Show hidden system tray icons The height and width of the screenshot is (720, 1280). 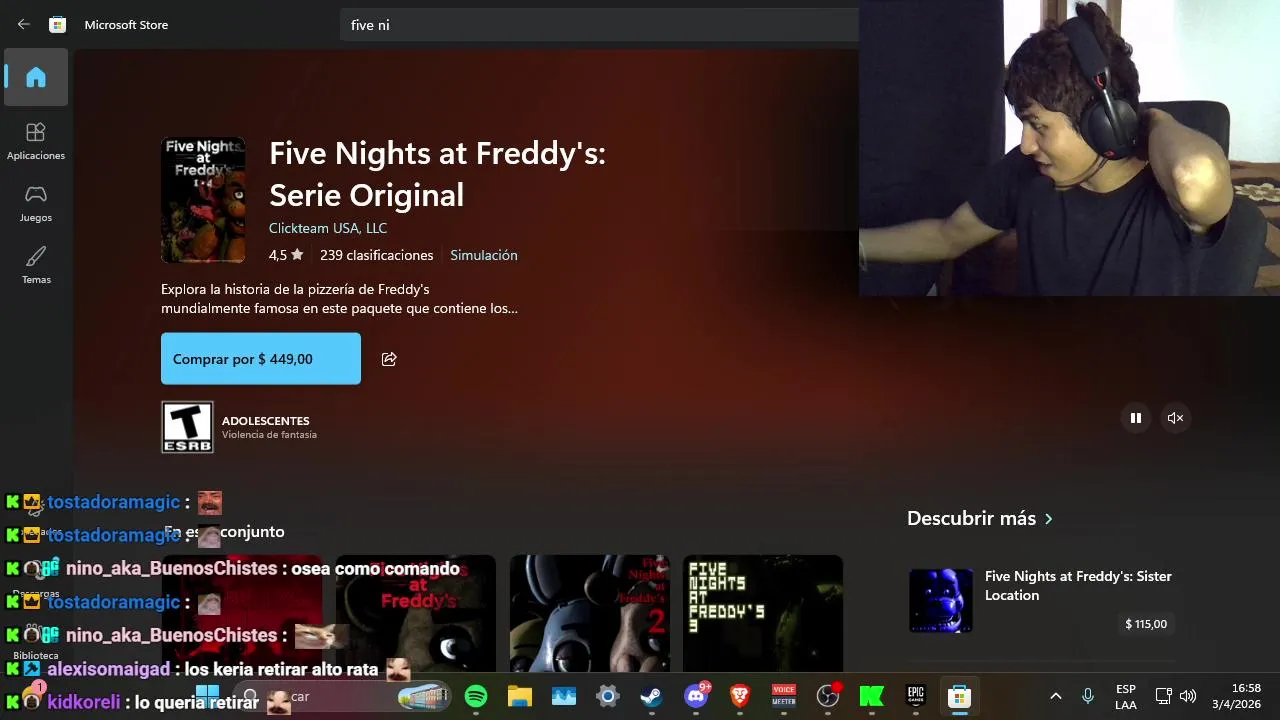(x=1055, y=696)
